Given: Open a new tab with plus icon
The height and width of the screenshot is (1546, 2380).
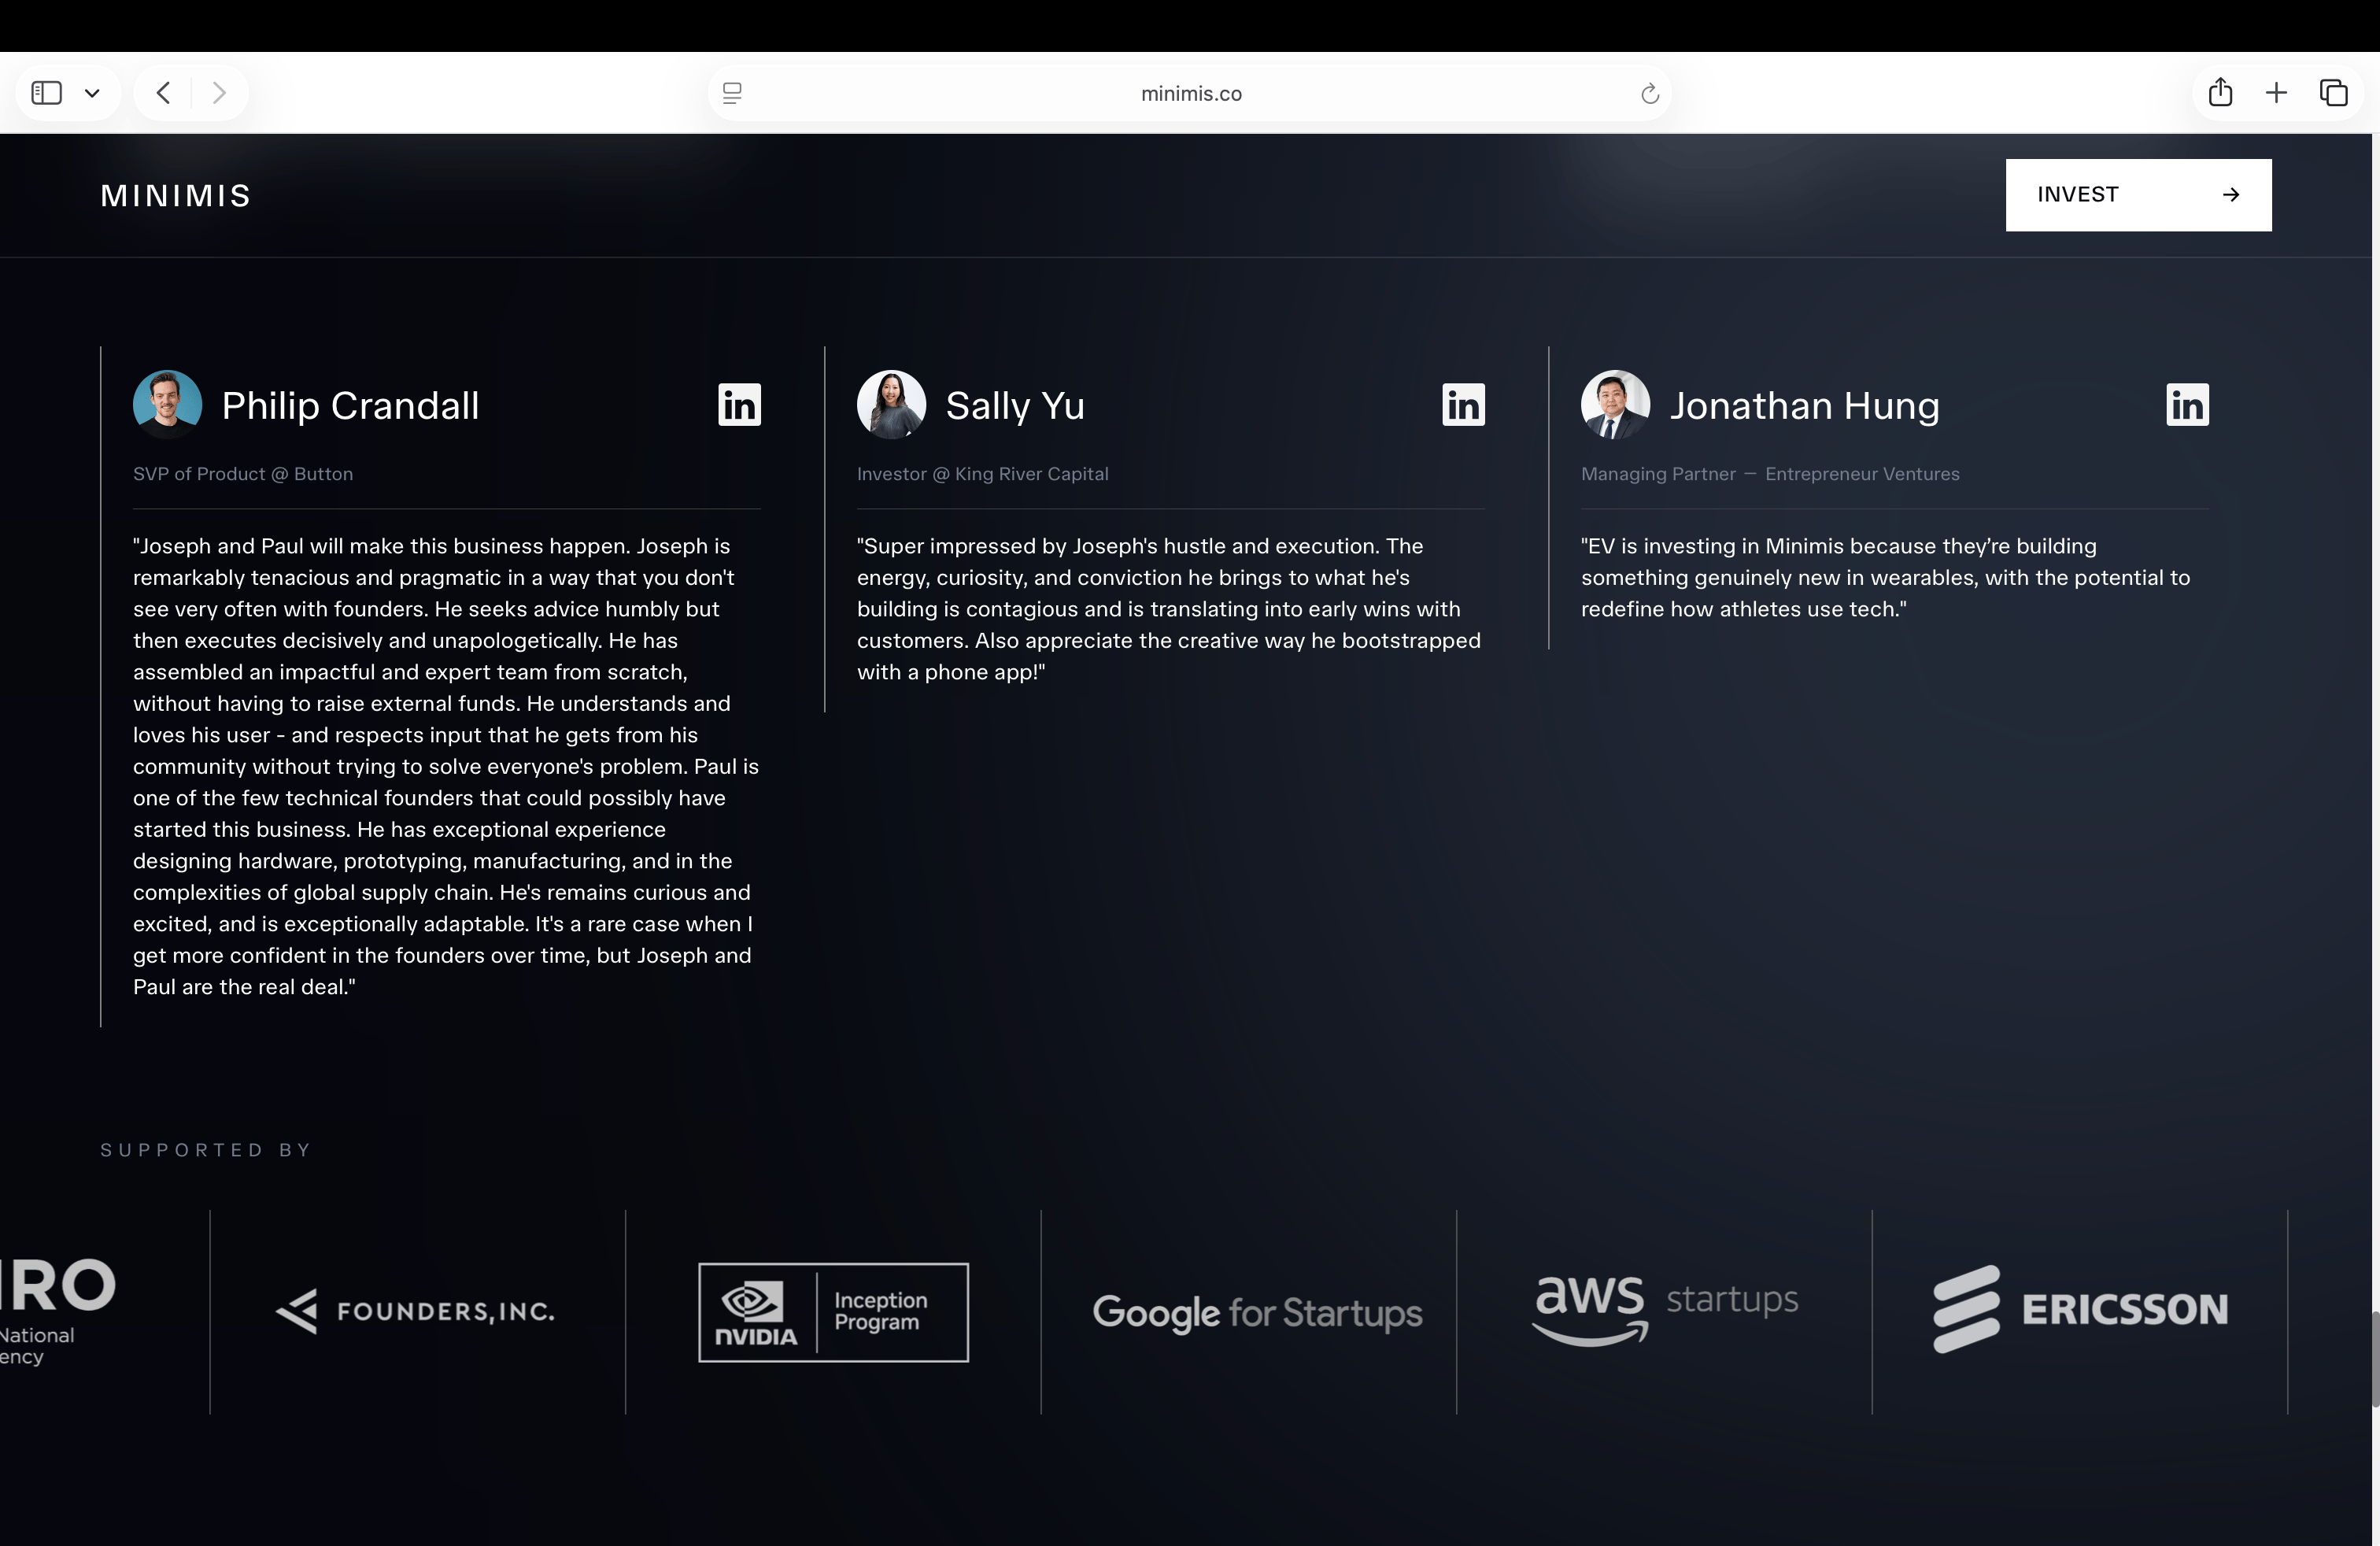Looking at the screenshot, I should click(x=2276, y=93).
